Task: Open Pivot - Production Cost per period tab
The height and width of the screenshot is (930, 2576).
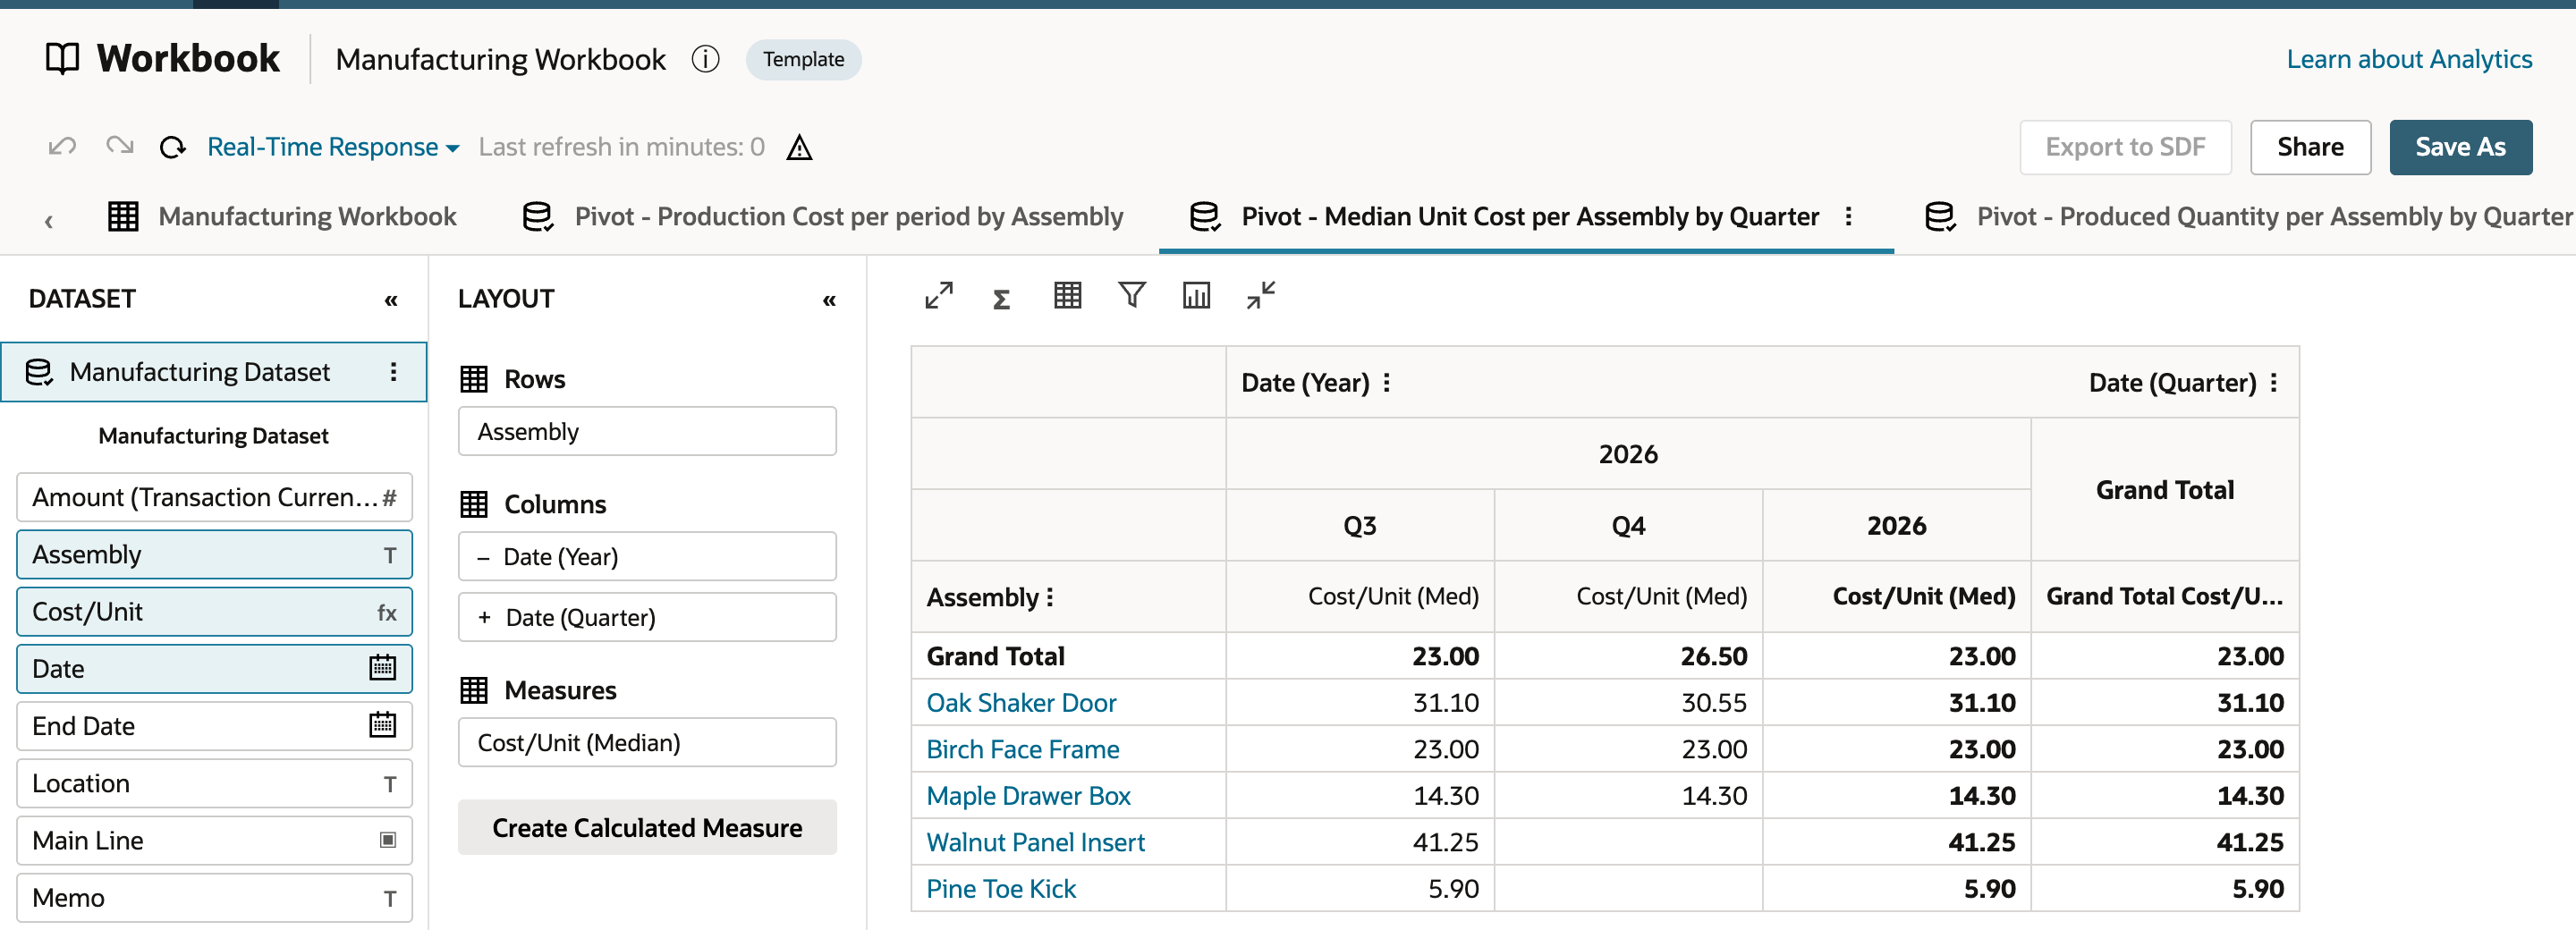Action: point(823,216)
